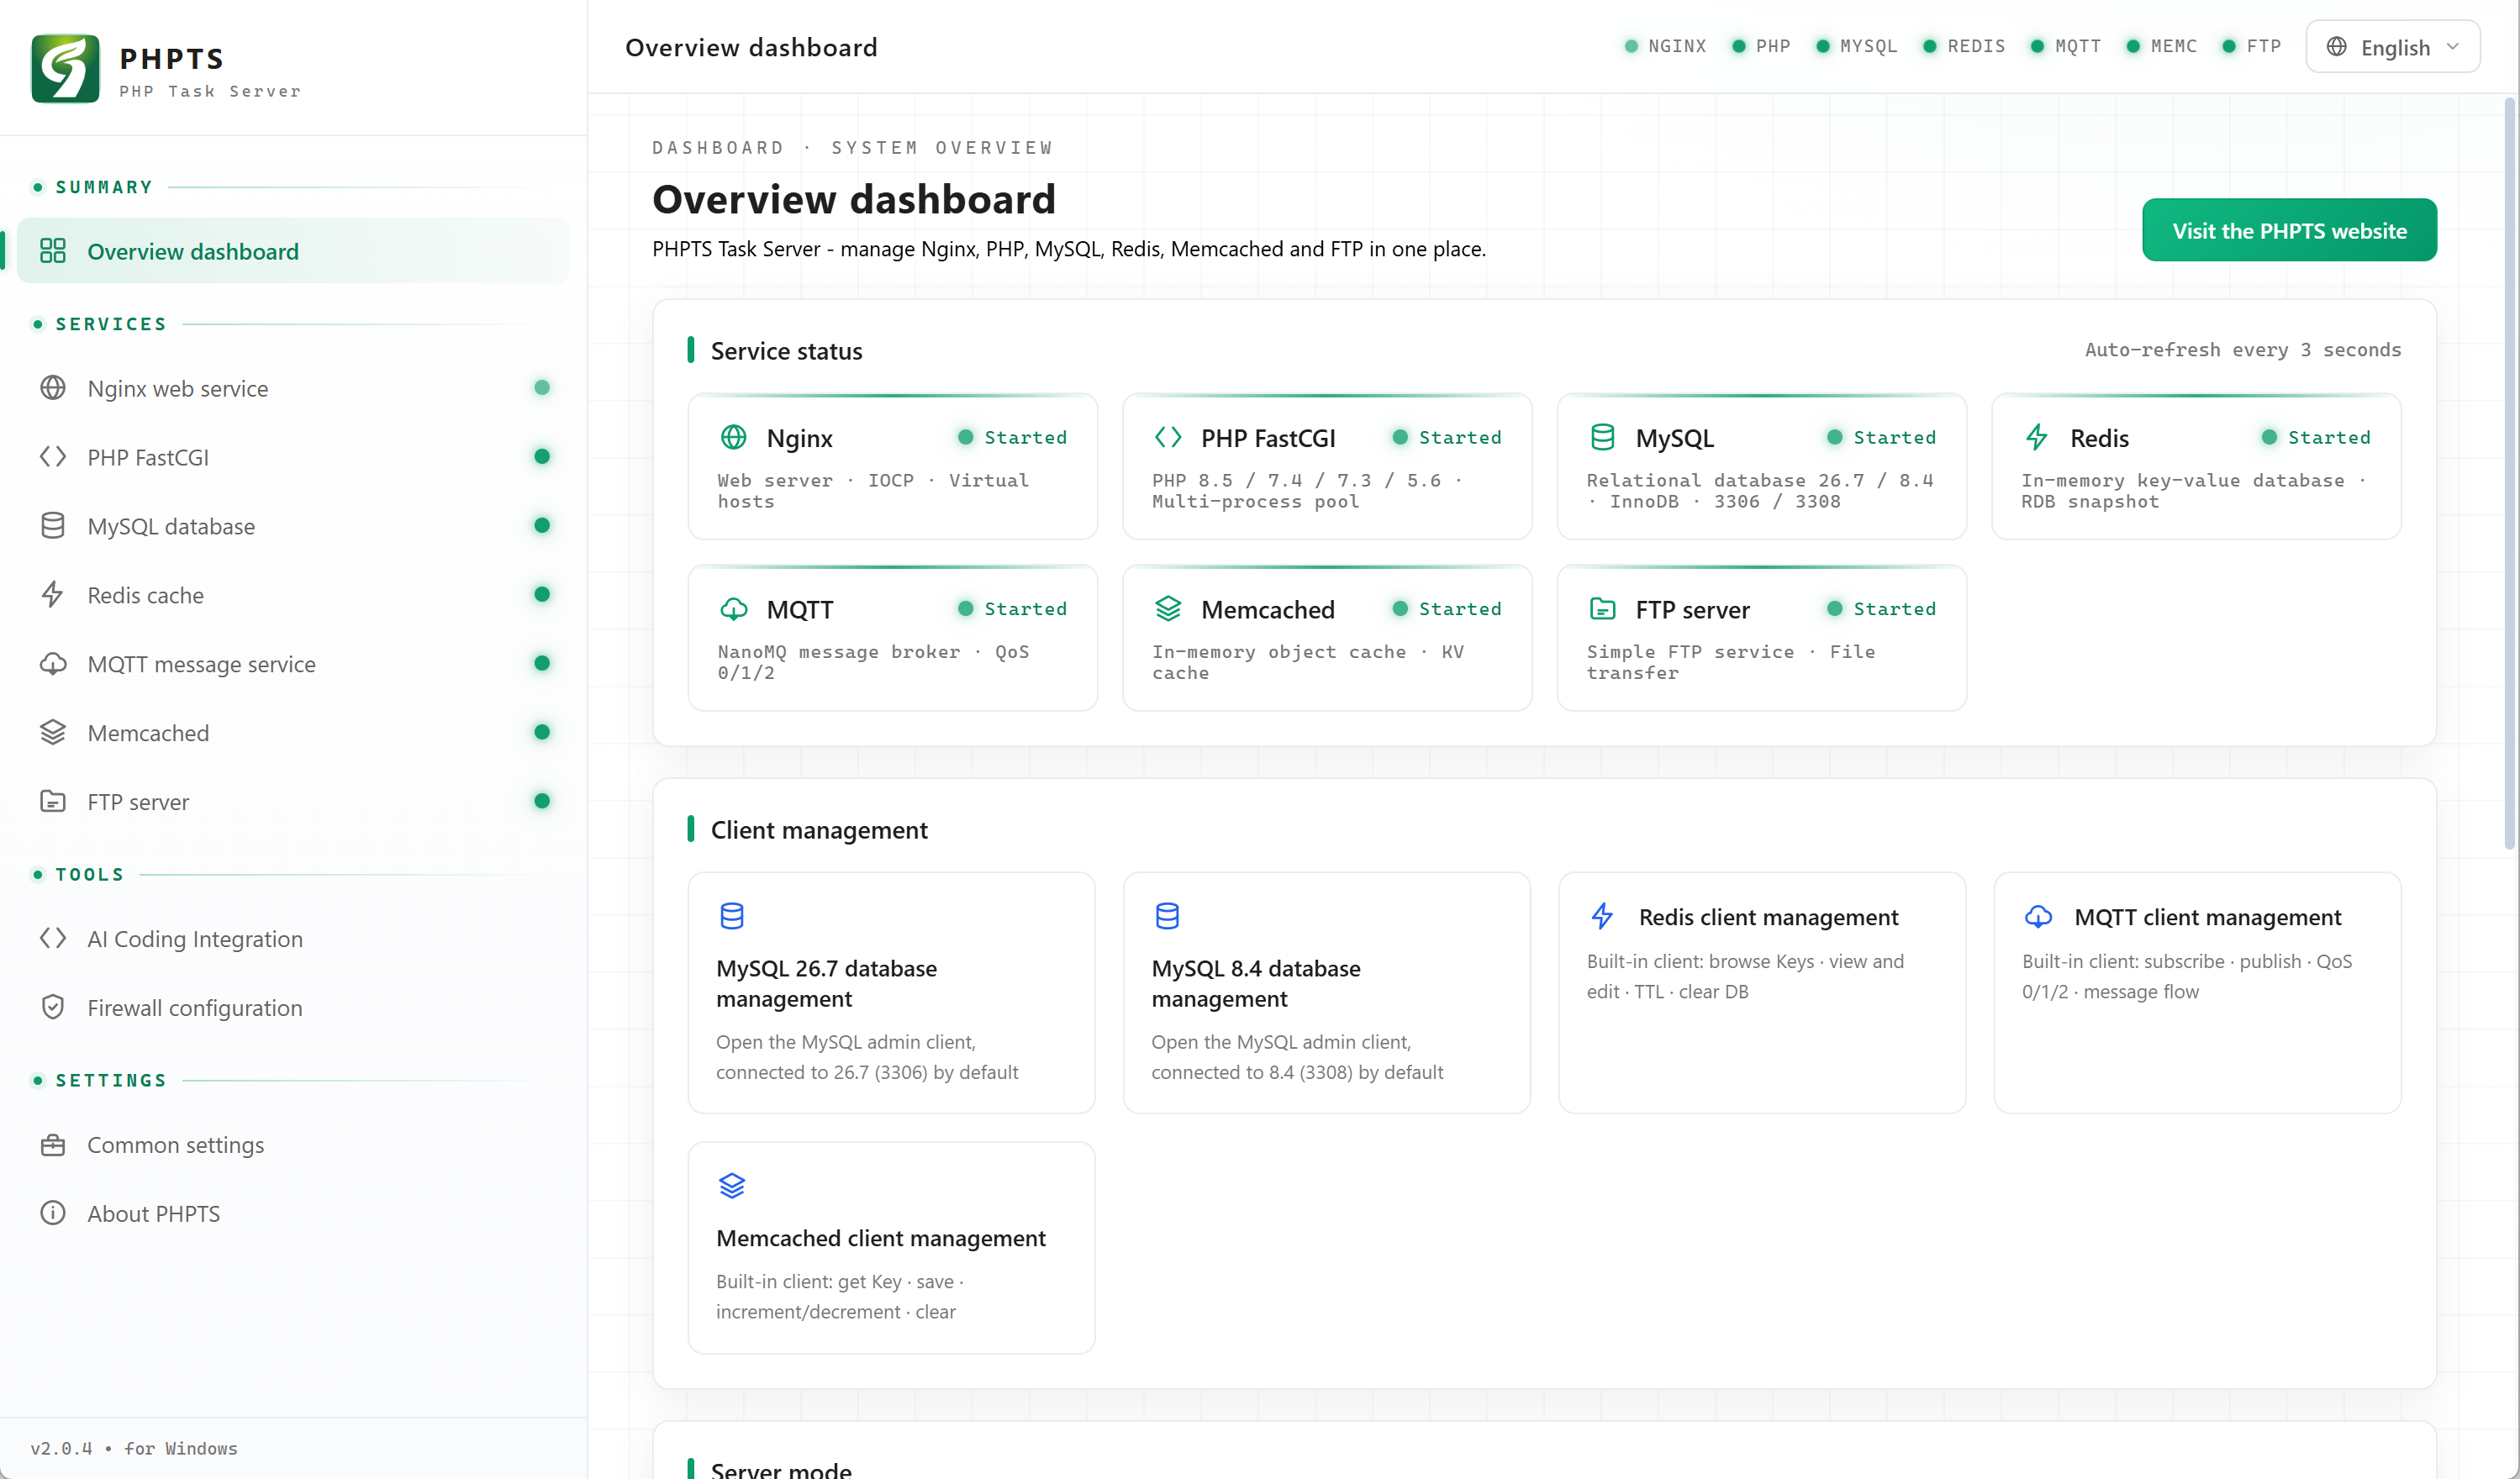Click the database icon in MySQL status card
The image size is (2520, 1479).
click(1603, 437)
